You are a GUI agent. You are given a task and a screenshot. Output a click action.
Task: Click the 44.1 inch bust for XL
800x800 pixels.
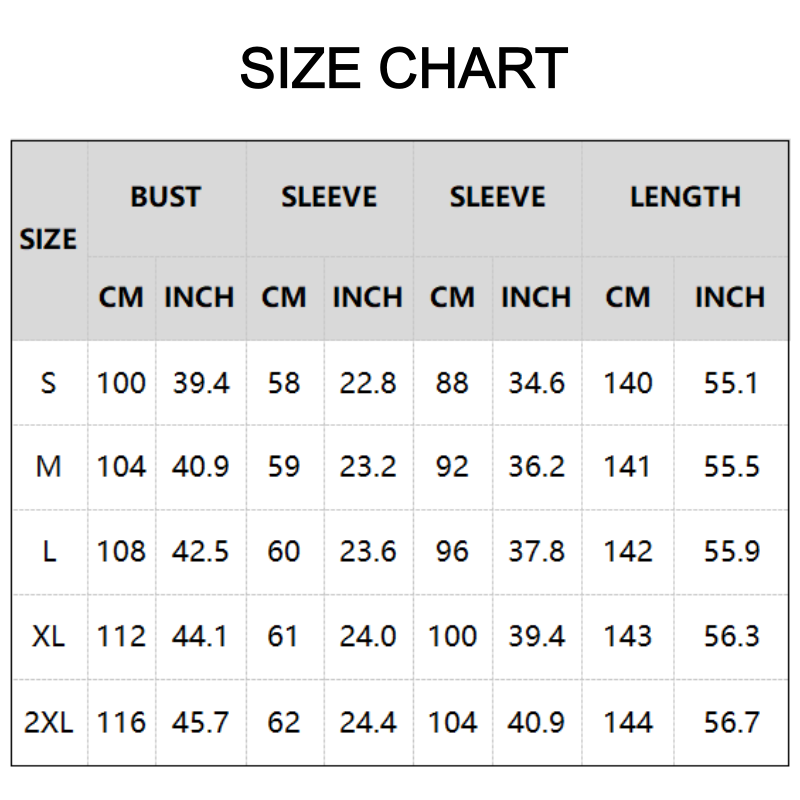pos(200,637)
